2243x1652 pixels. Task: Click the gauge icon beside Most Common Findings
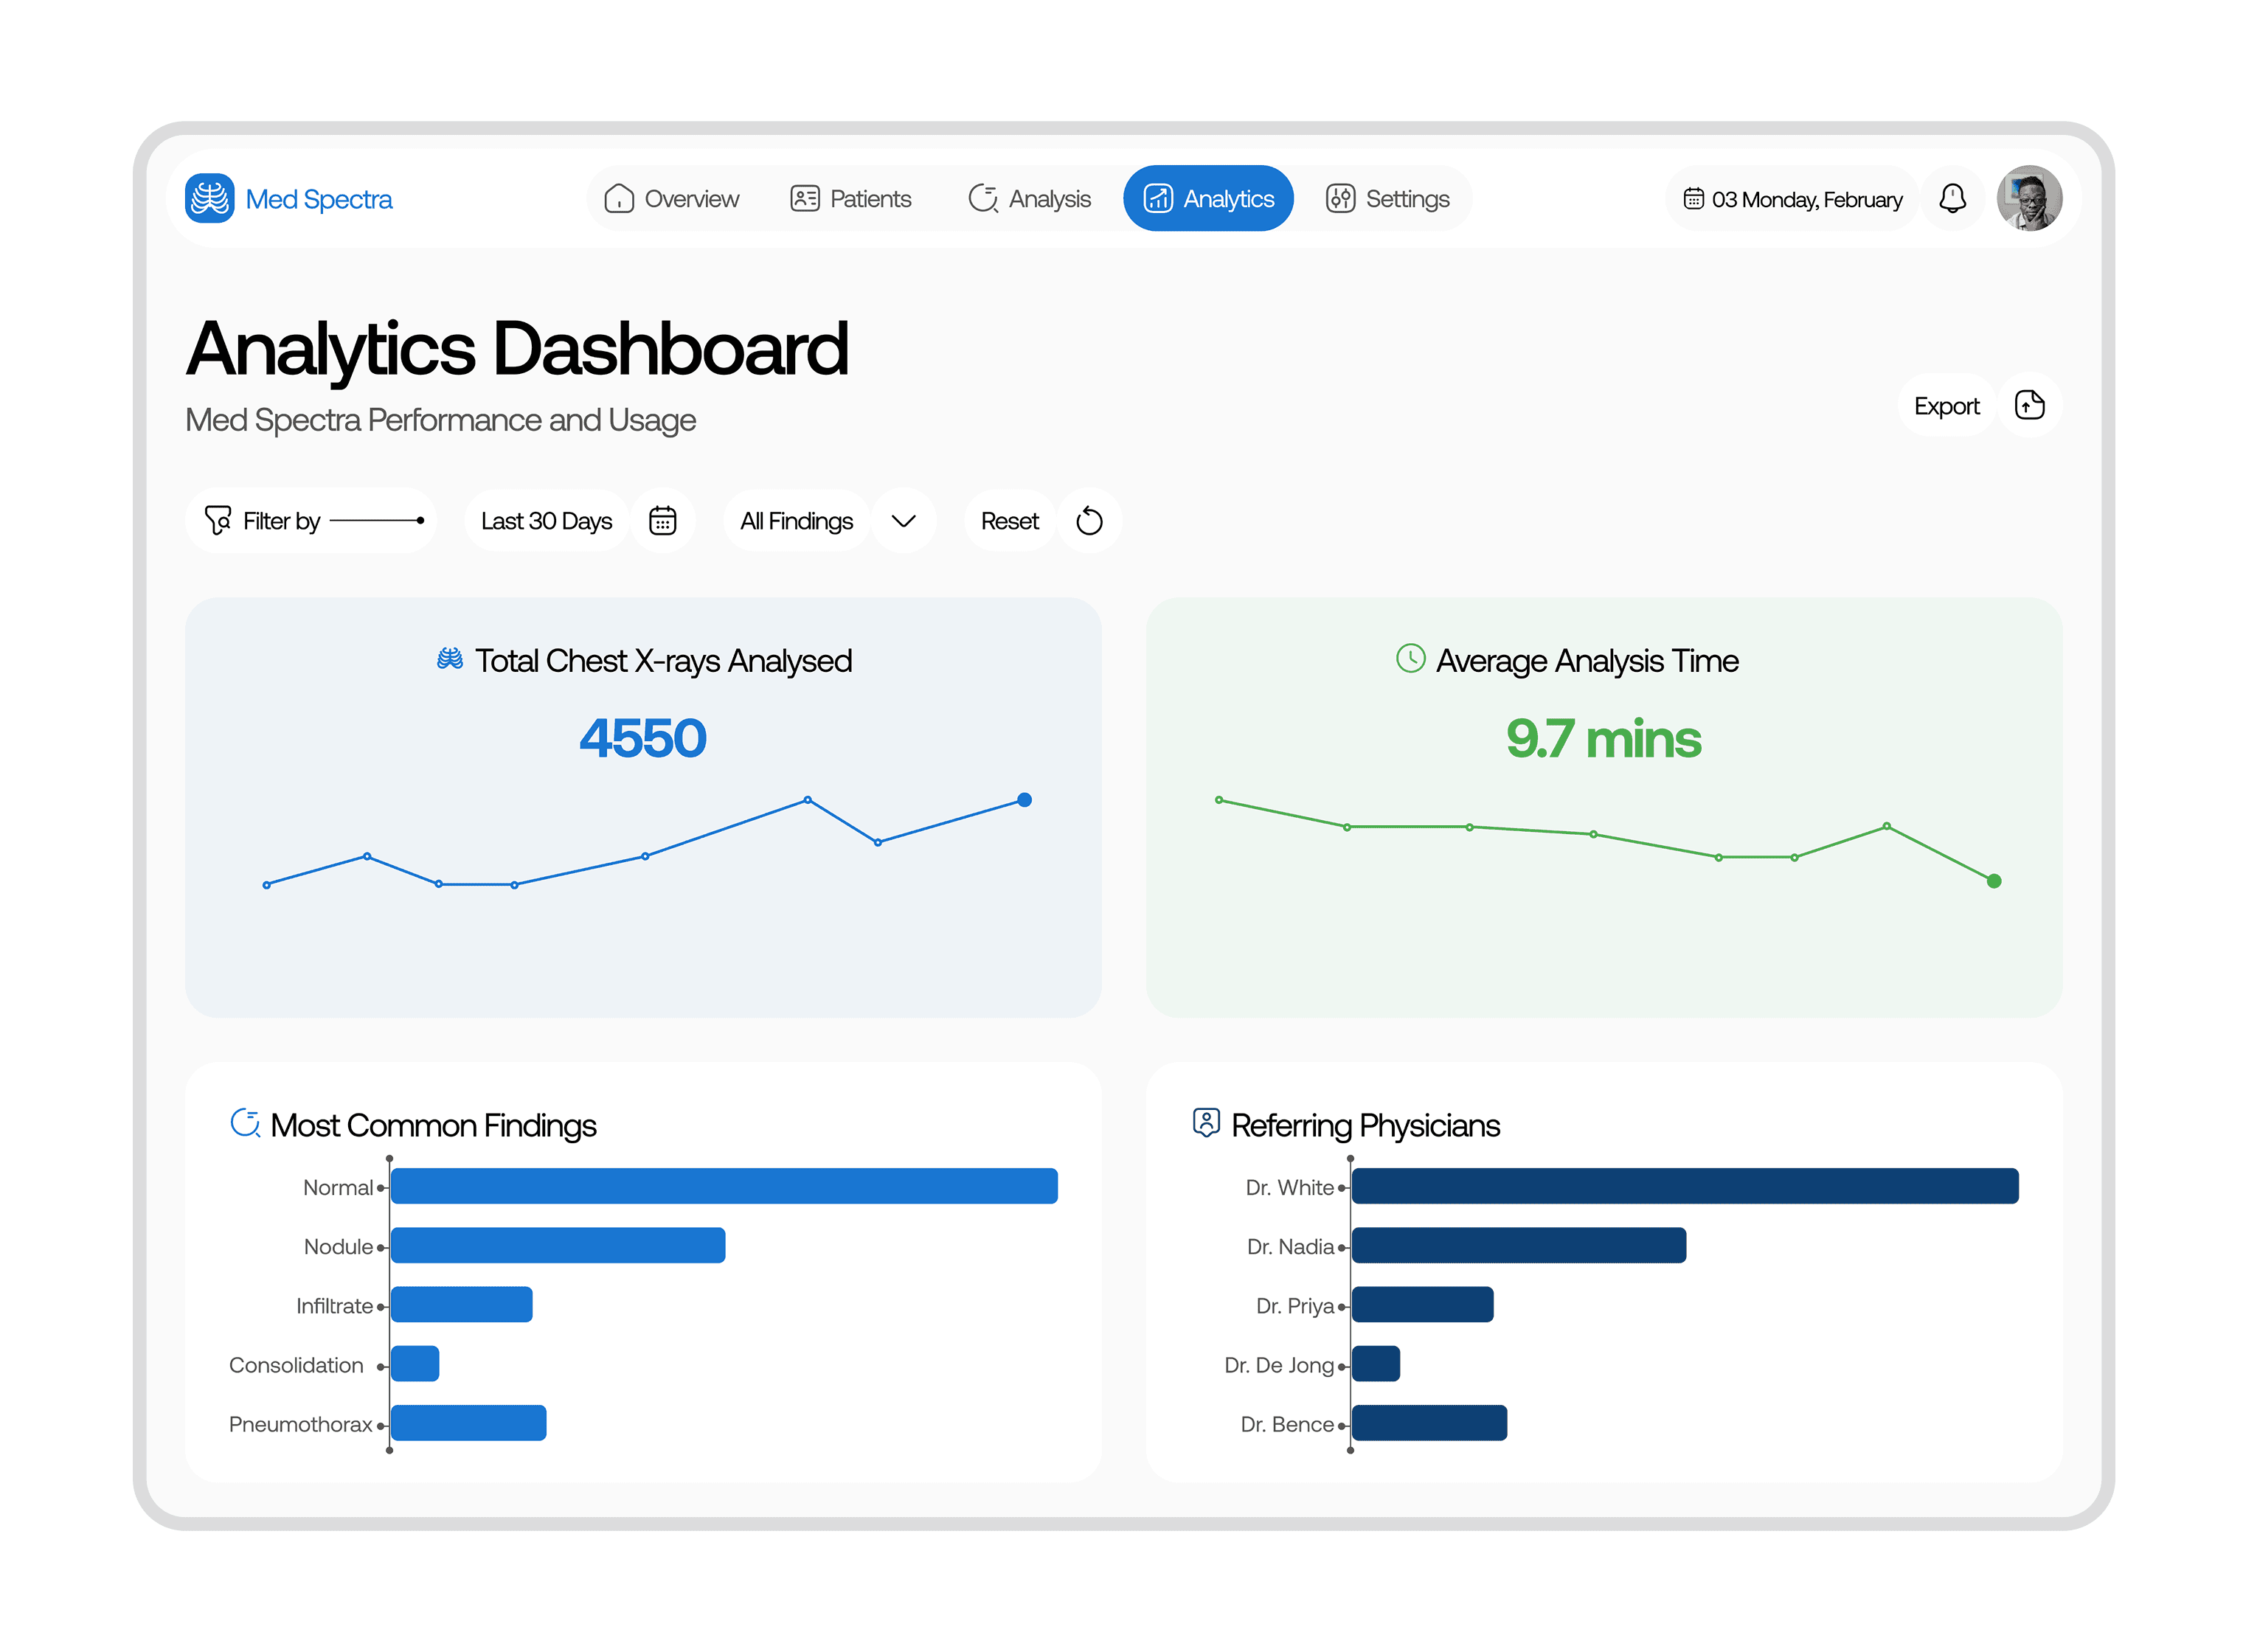coord(246,1124)
